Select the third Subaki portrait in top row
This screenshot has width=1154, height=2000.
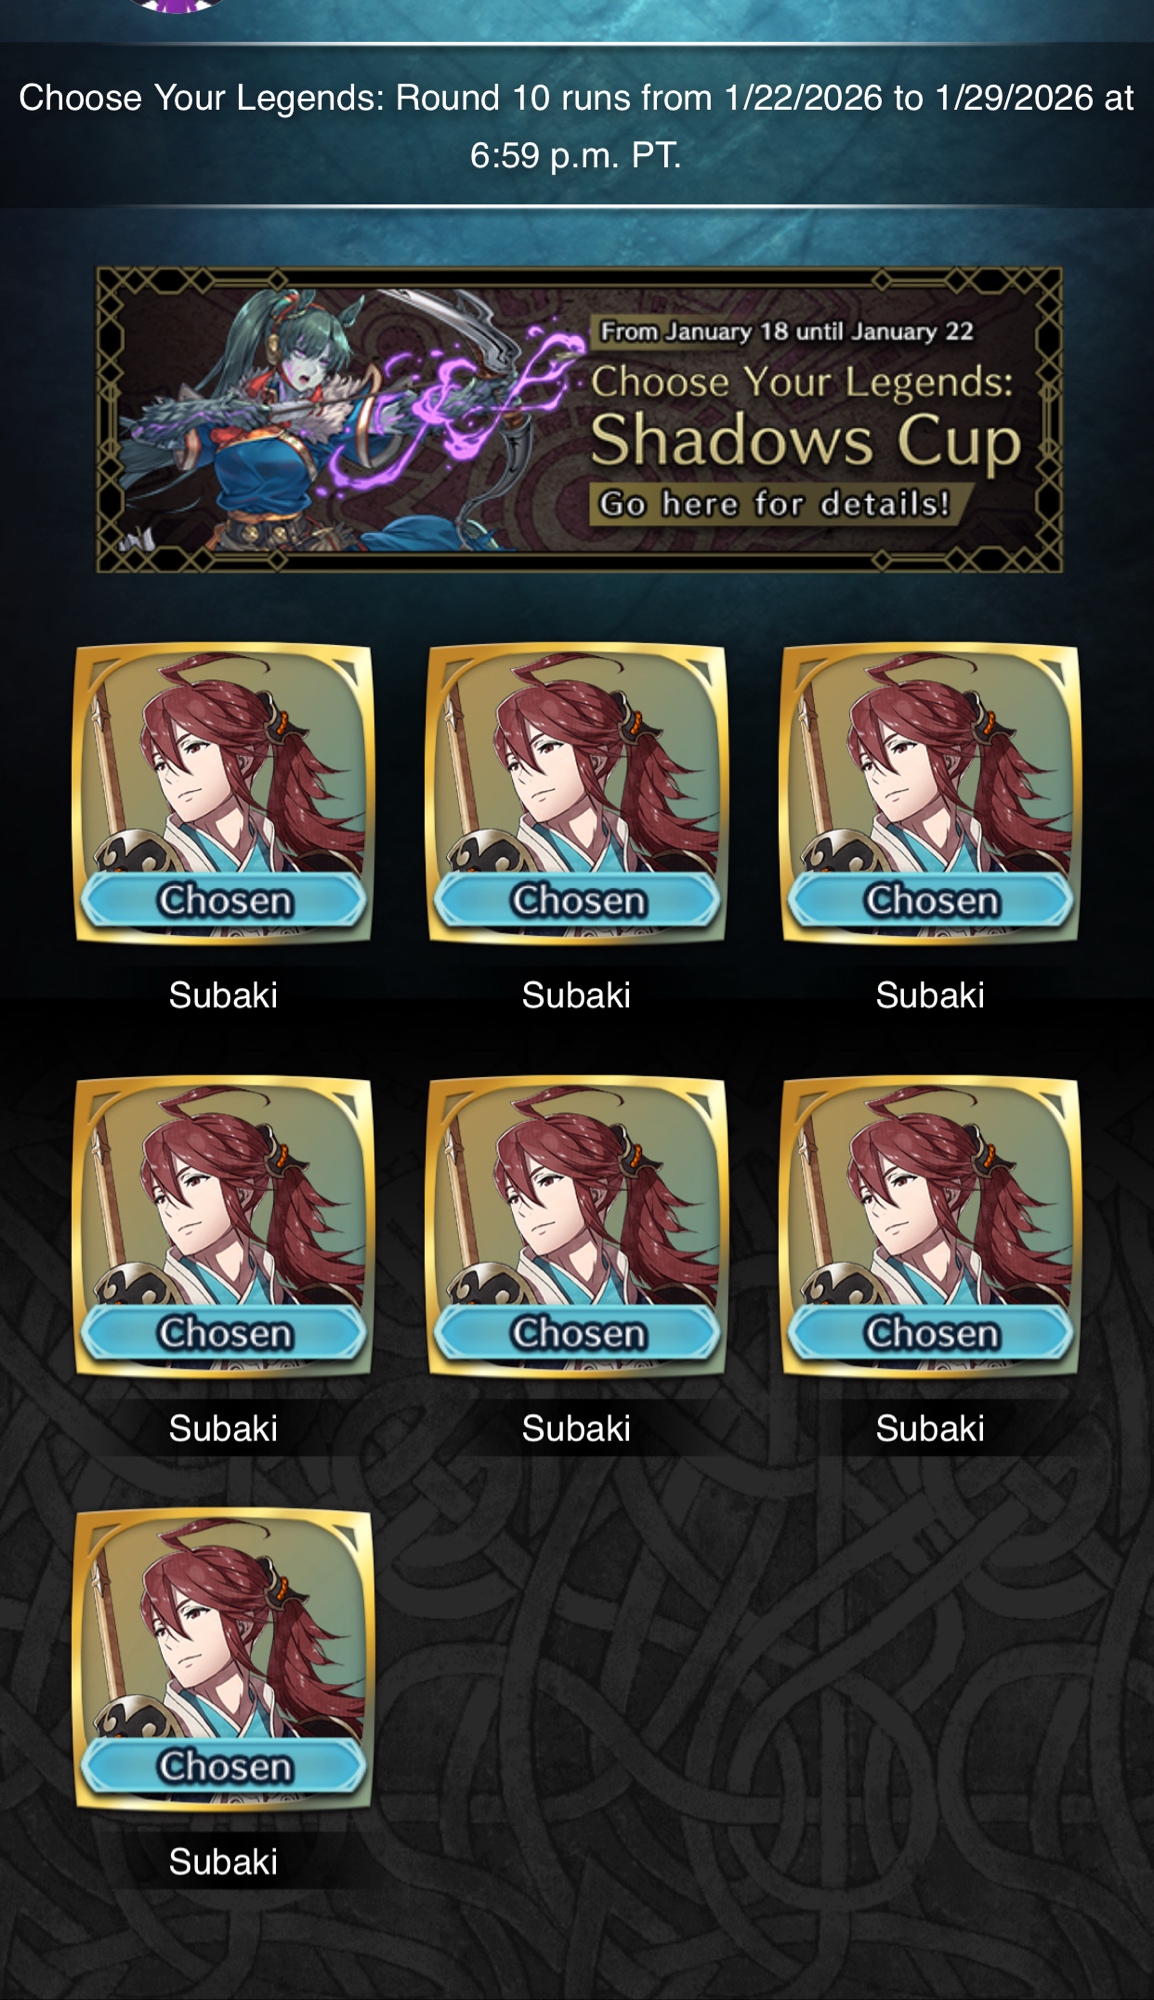pyautogui.click(x=930, y=793)
